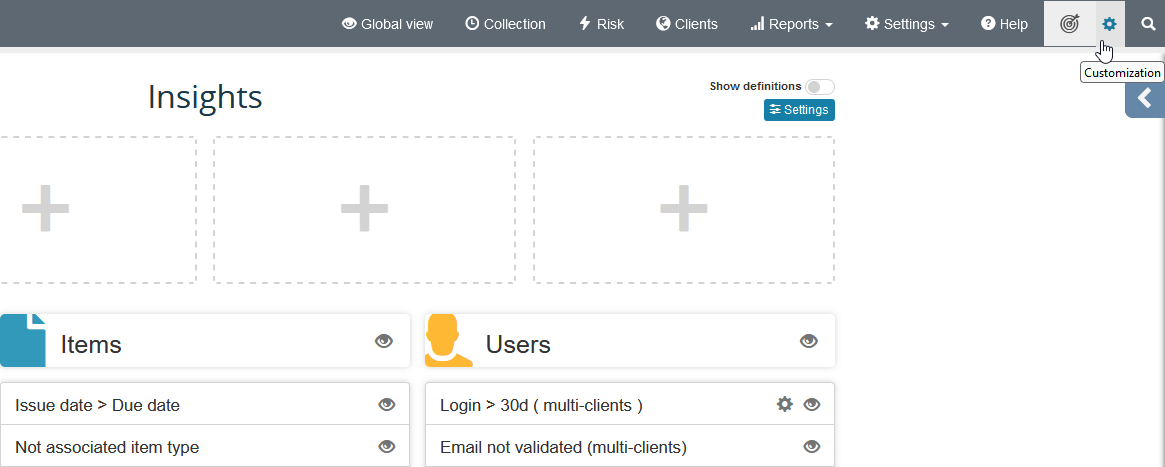The height and width of the screenshot is (467, 1165).
Task: Expand the Reports dropdown menu
Action: click(x=791, y=24)
